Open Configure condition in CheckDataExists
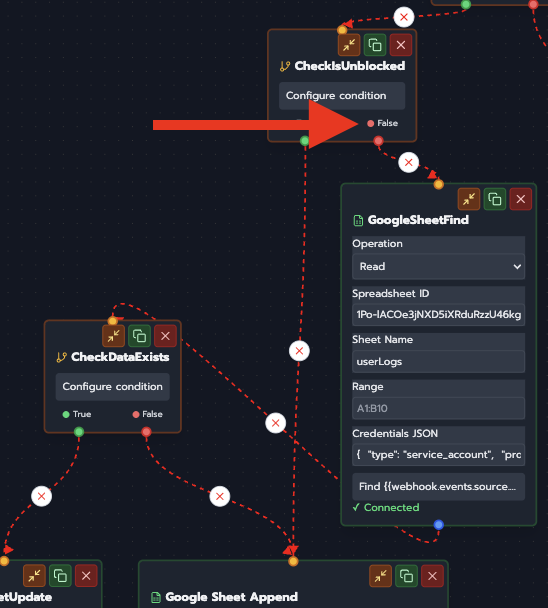The width and height of the screenshot is (548, 608). (x=112, y=387)
